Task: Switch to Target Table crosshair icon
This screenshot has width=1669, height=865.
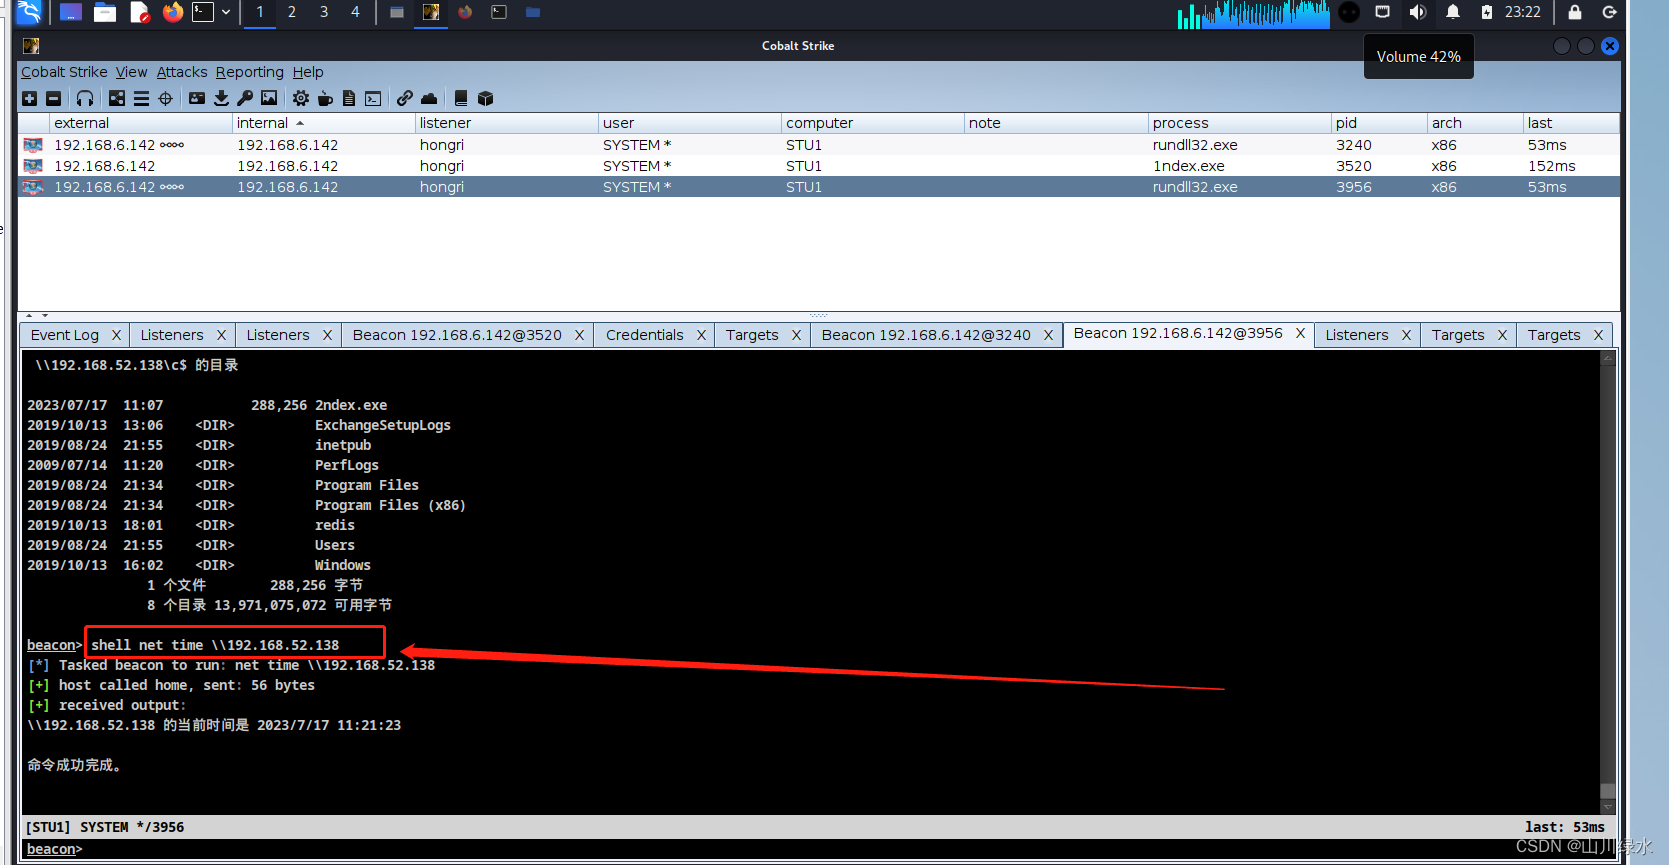Action: pyautogui.click(x=165, y=98)
